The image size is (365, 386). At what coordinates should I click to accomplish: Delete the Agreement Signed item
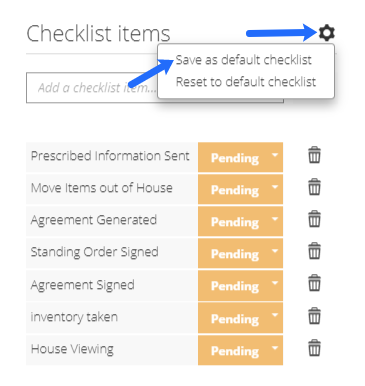coord(314,283)
